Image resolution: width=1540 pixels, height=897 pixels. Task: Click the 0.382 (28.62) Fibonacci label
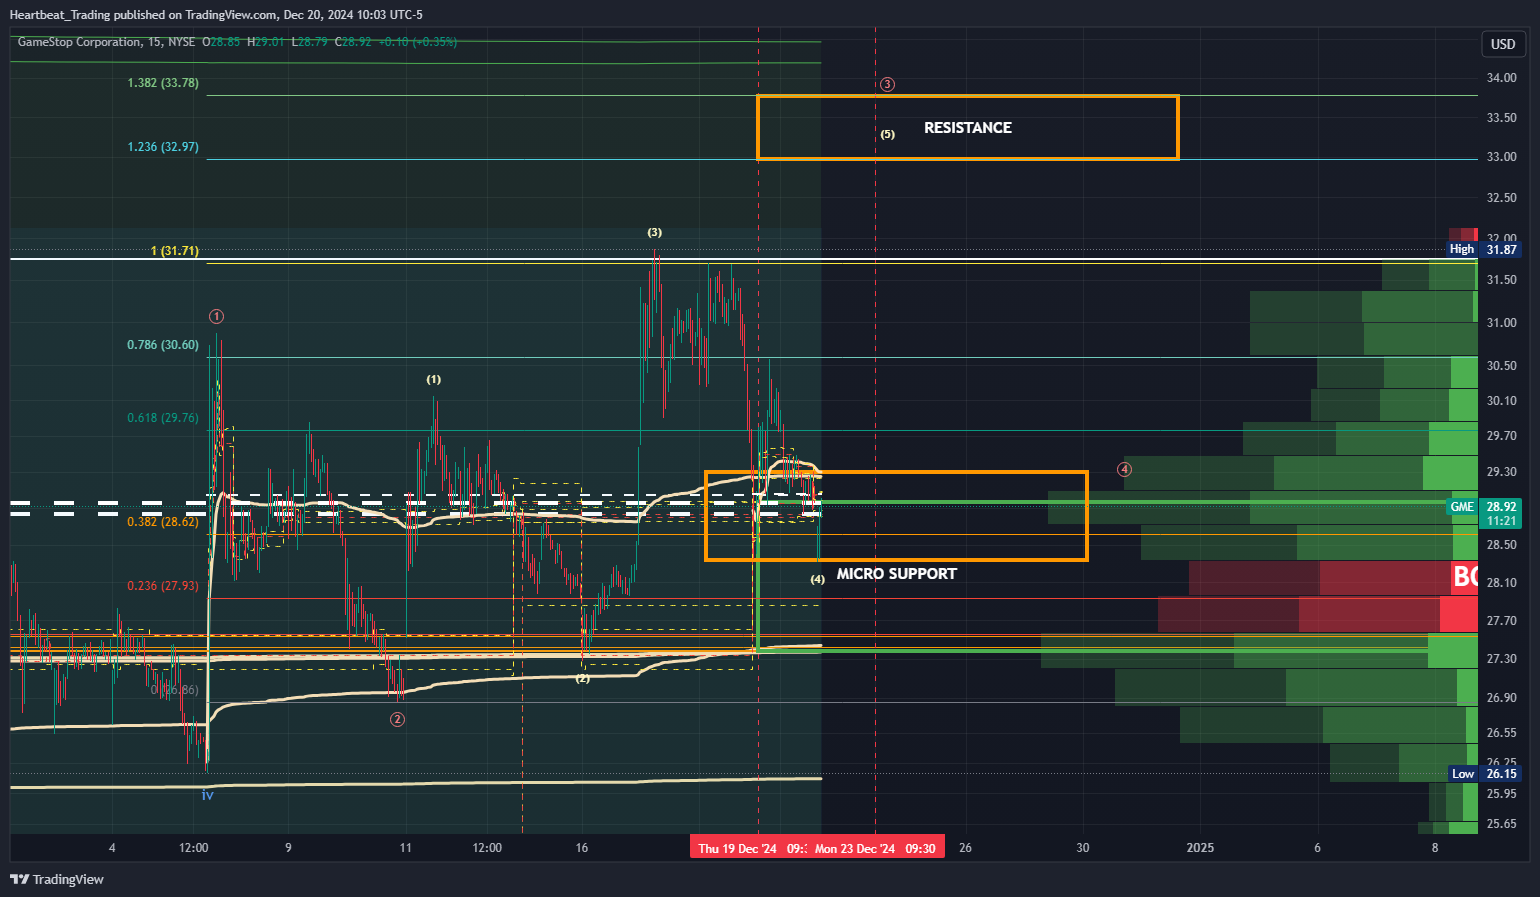pyautogui.click(x=163, y=522)
